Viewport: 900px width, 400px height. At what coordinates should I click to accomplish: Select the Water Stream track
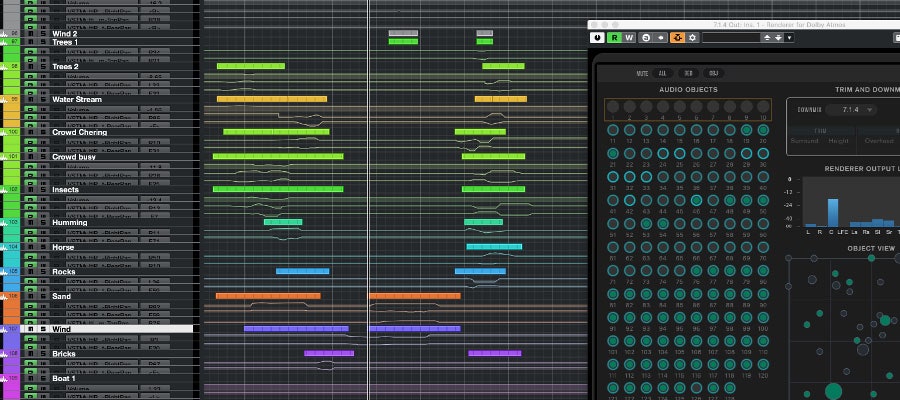click(x=100, y=99)
